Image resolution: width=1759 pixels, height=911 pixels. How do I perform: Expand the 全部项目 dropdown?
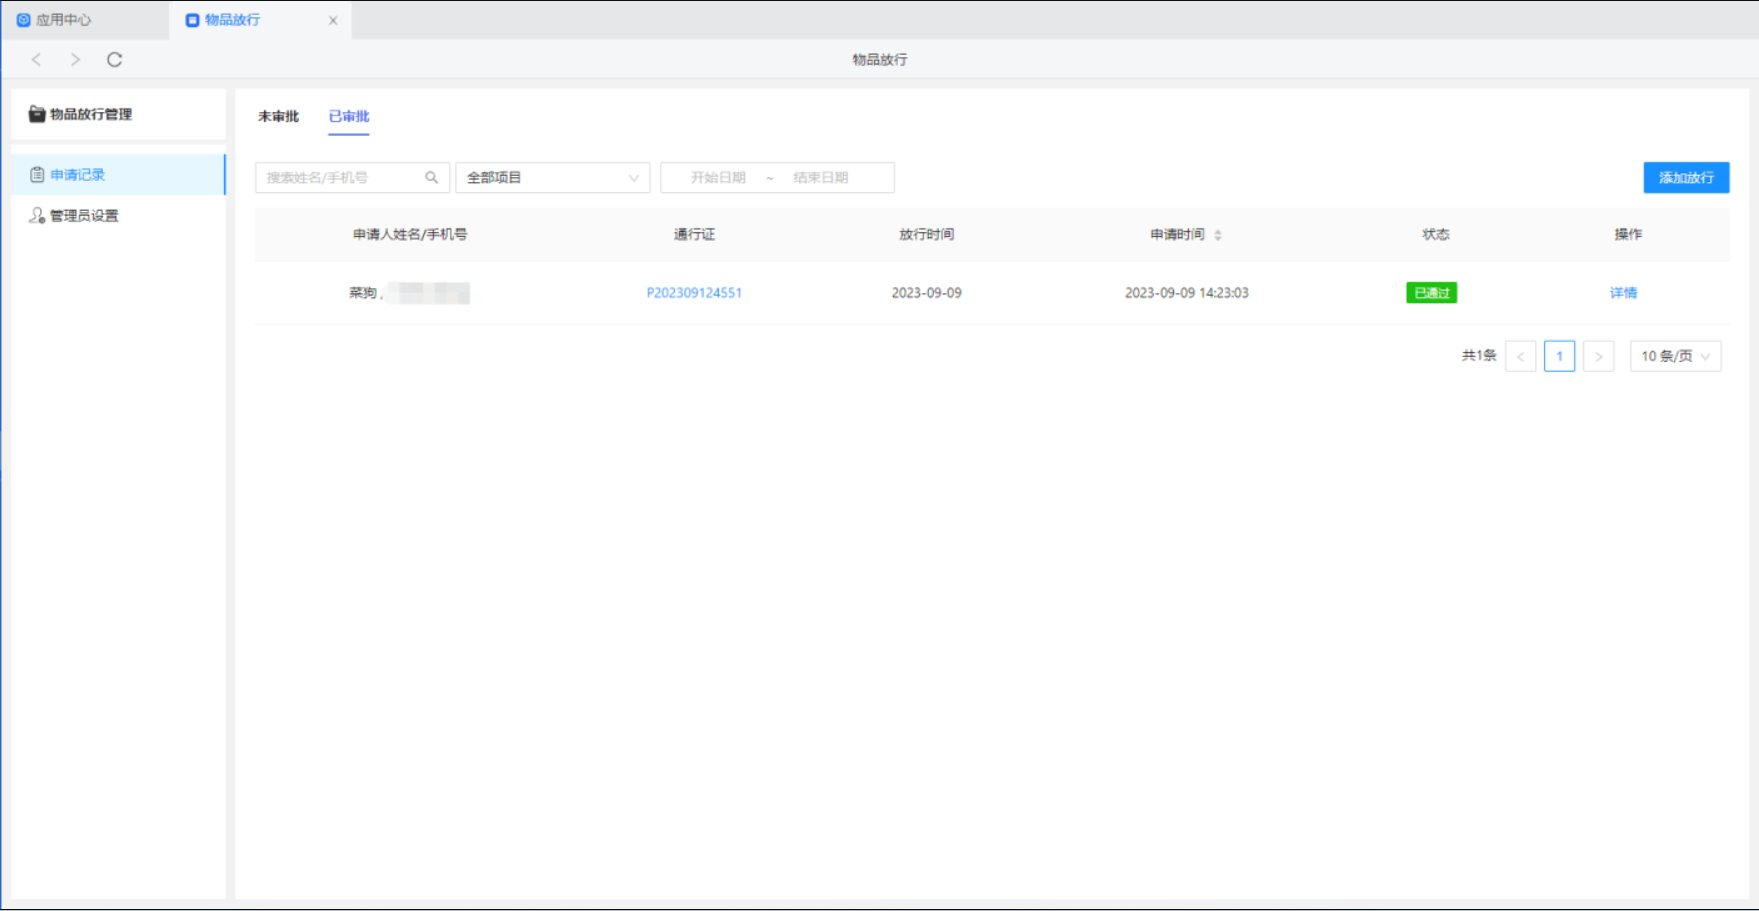click(x=552, y=178)
